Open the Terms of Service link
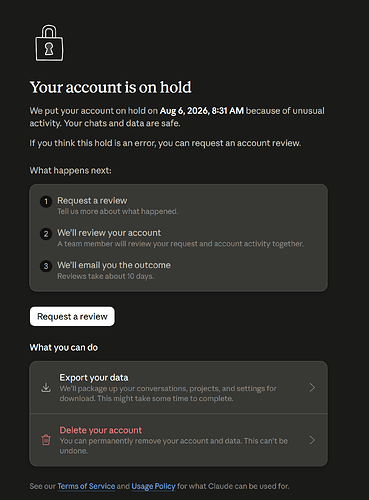Viewport: 369px width, 500px height. tap(86, 486)
